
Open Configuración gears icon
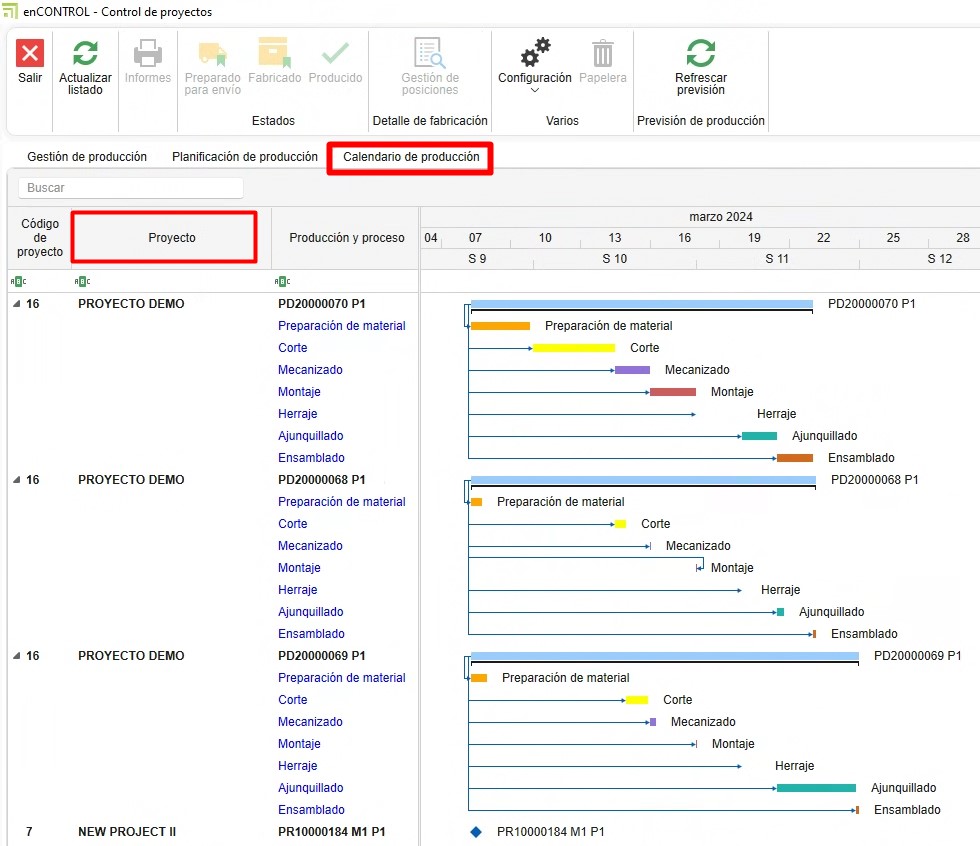[x=535, y=52]
